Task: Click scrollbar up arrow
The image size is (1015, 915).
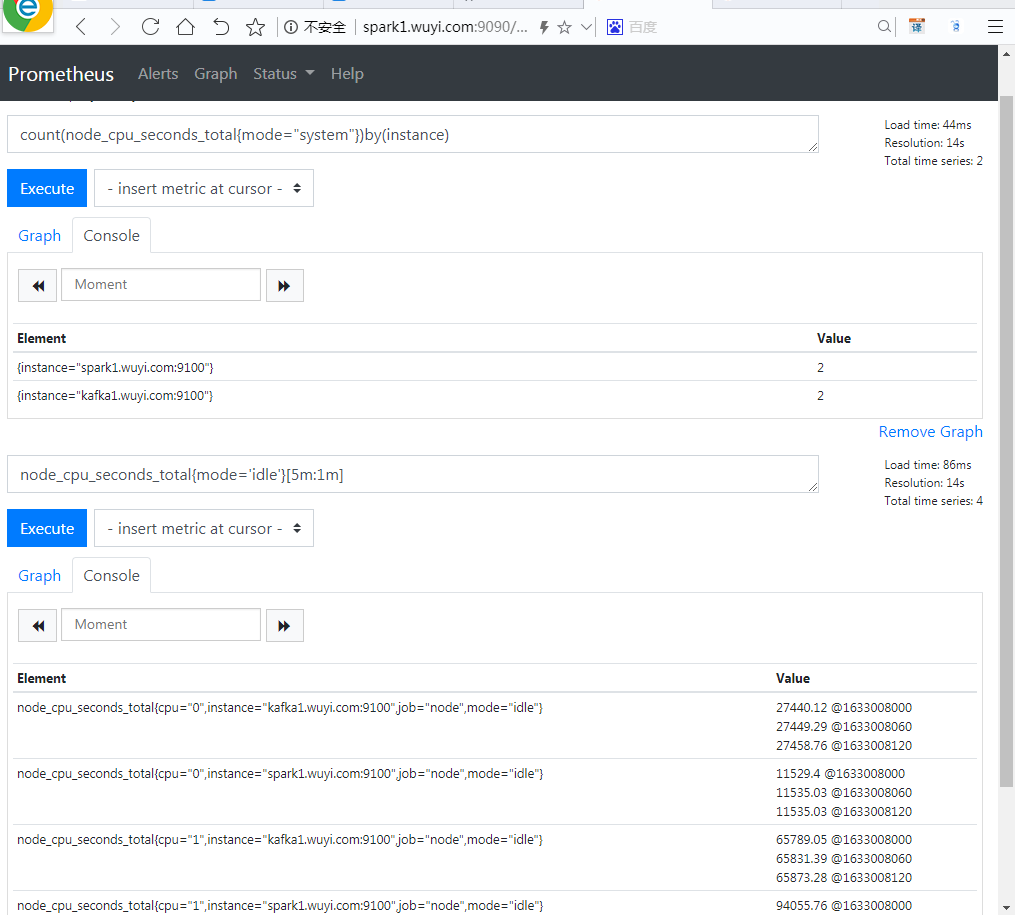Action: coord(1006,54)
